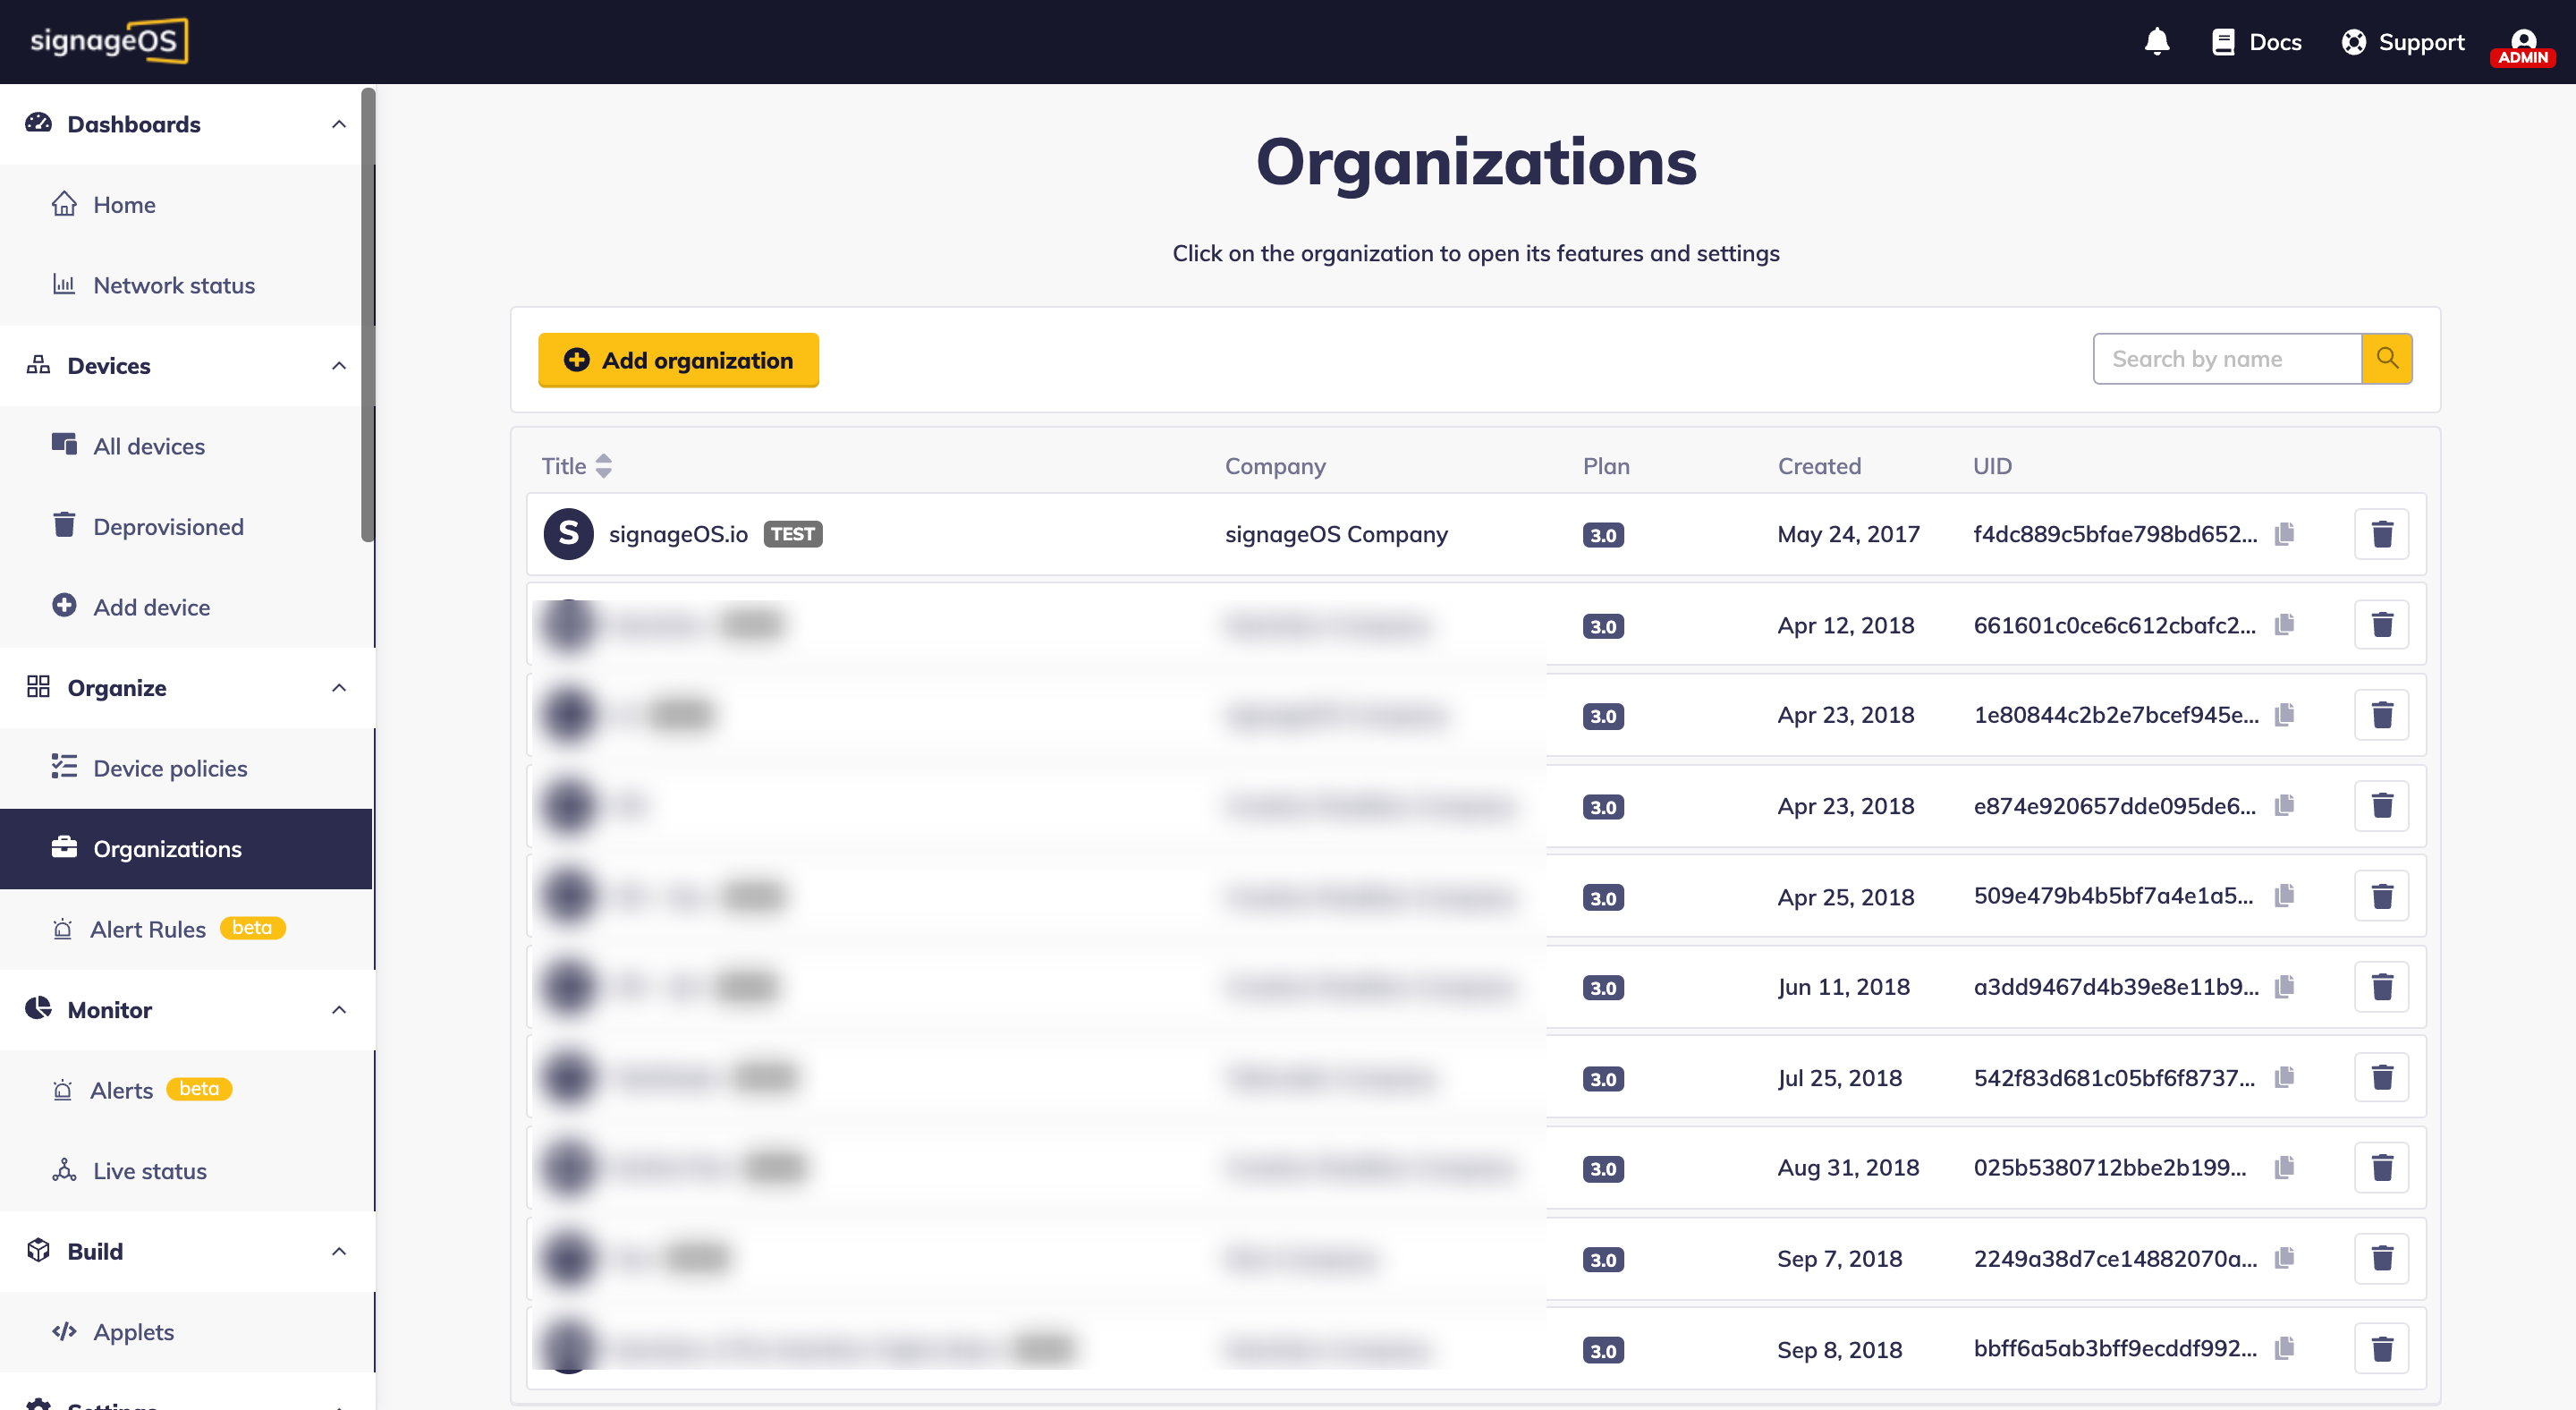The height and width of the screenshot is (1410, 2576).
Task: Delete the signageOS.io organization row
Action: point(2381,534)
